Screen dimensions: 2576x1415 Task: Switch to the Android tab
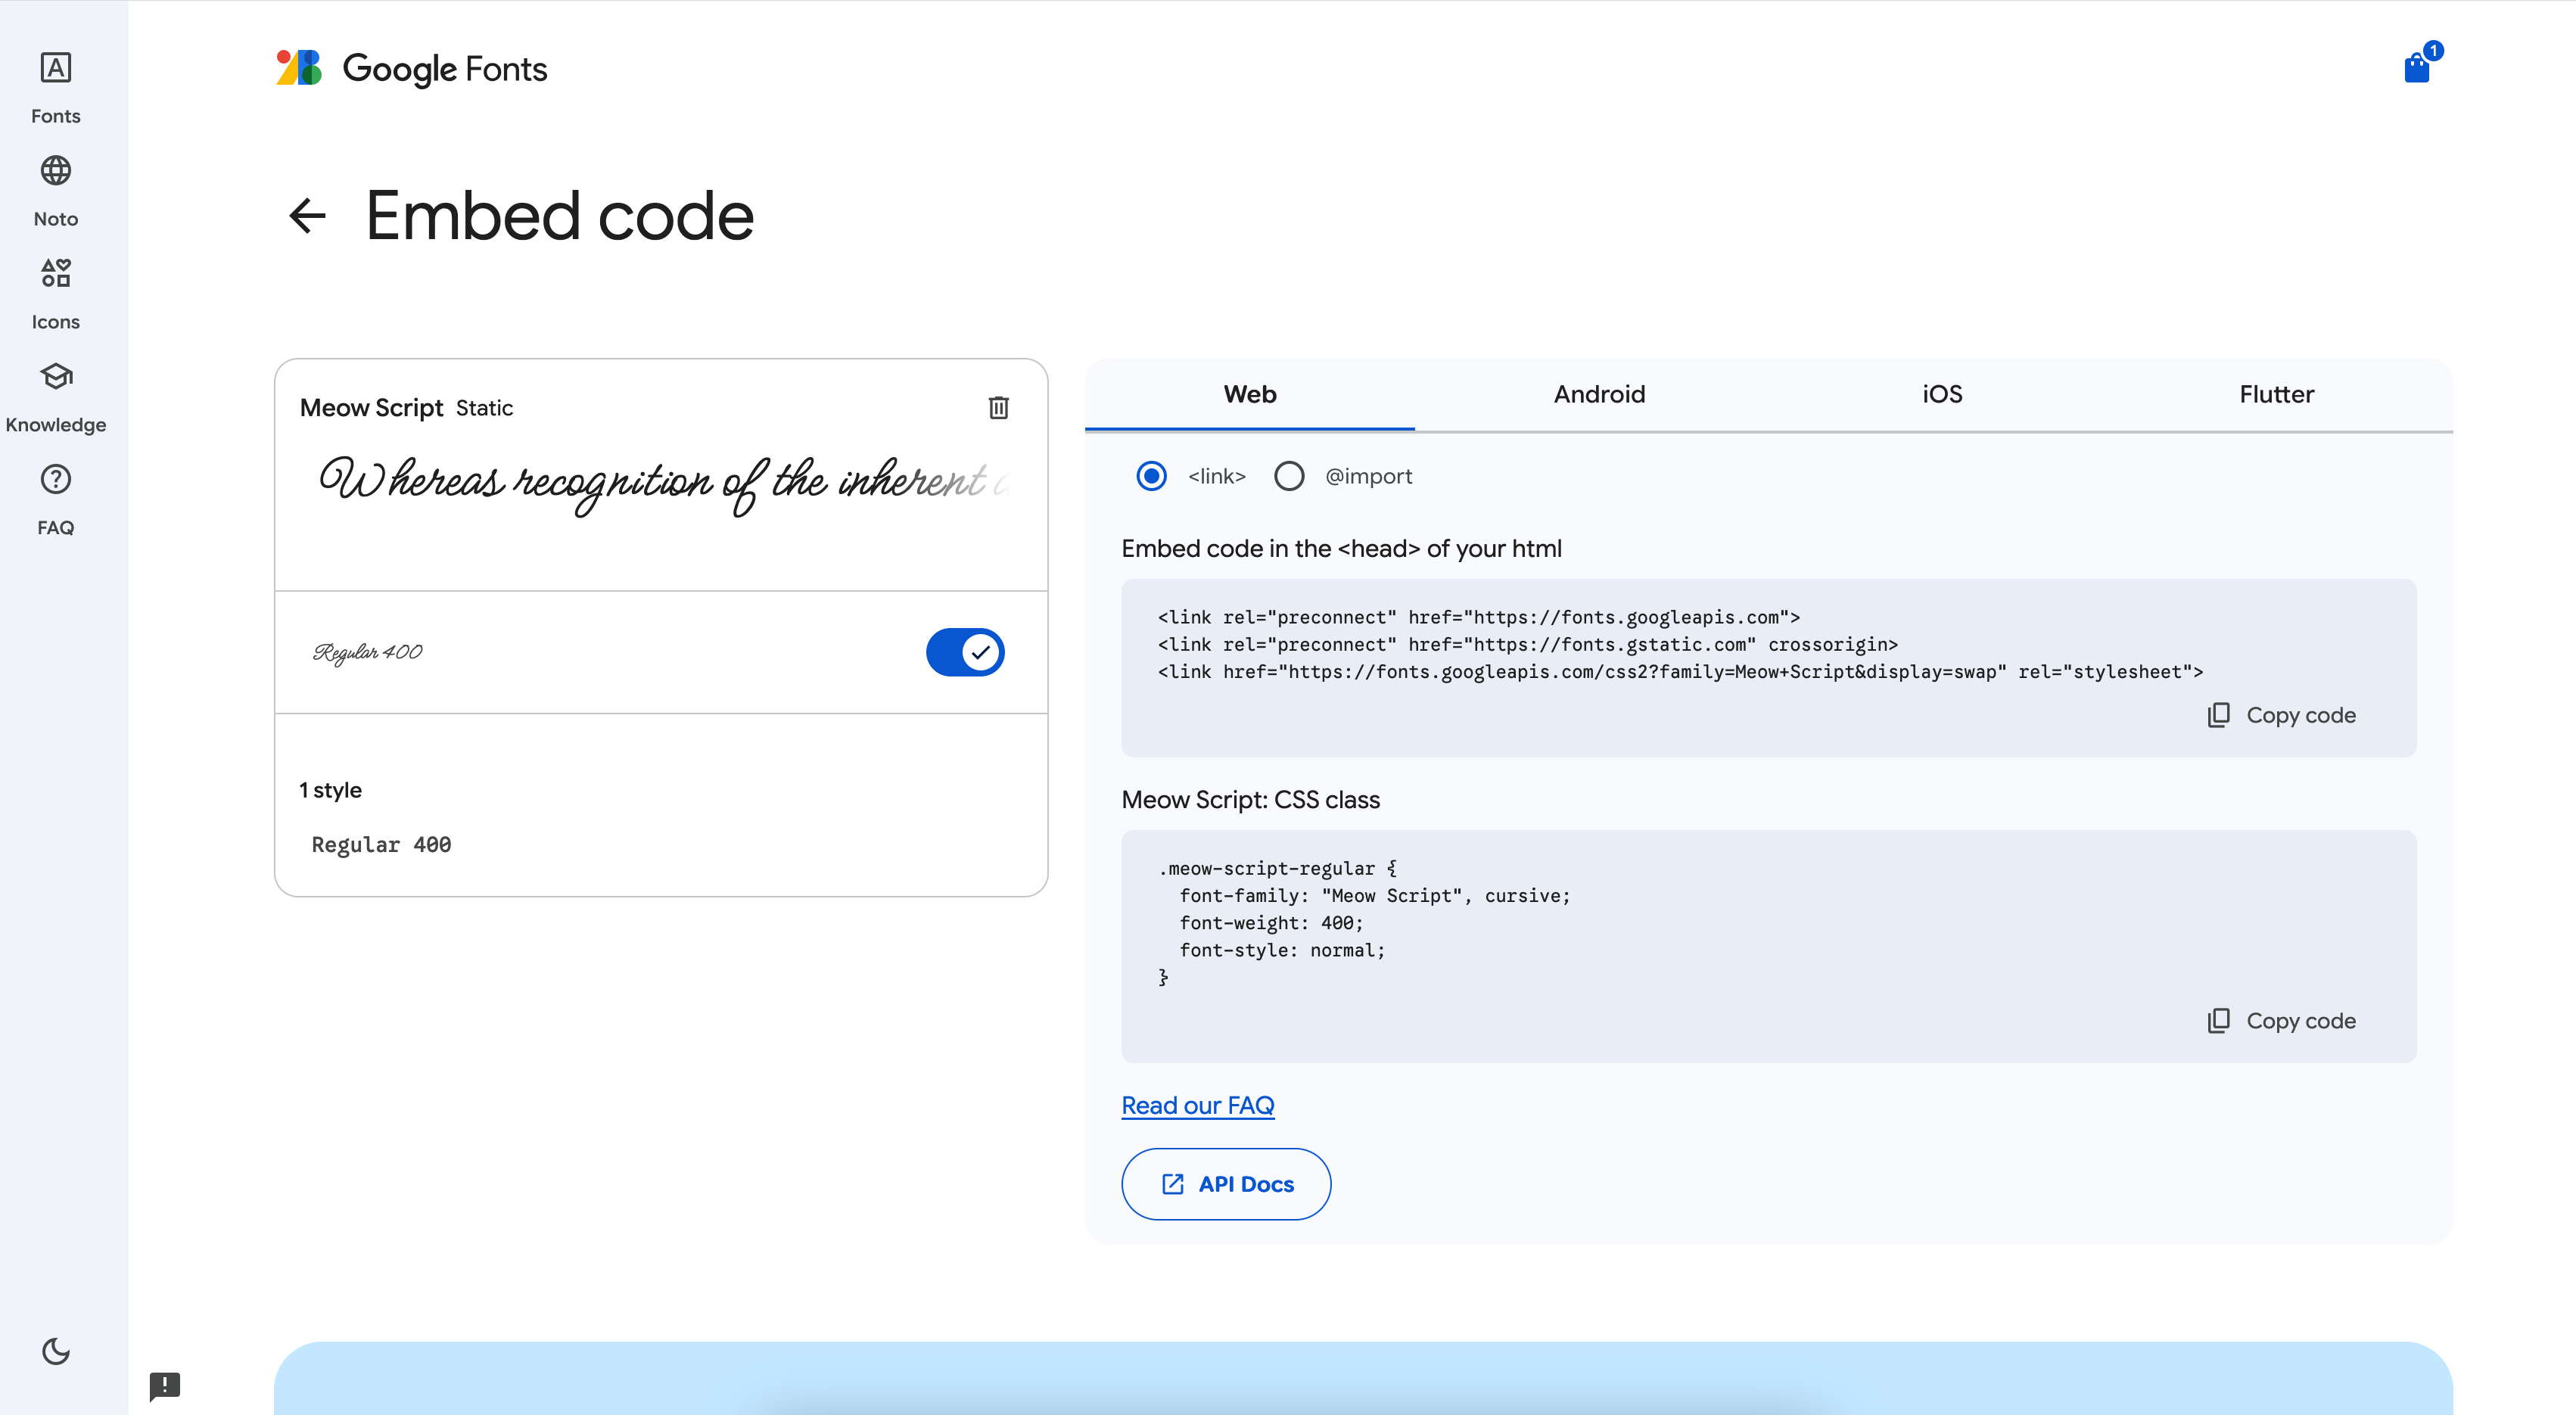pyautogui.click(x=1598, y=394)
